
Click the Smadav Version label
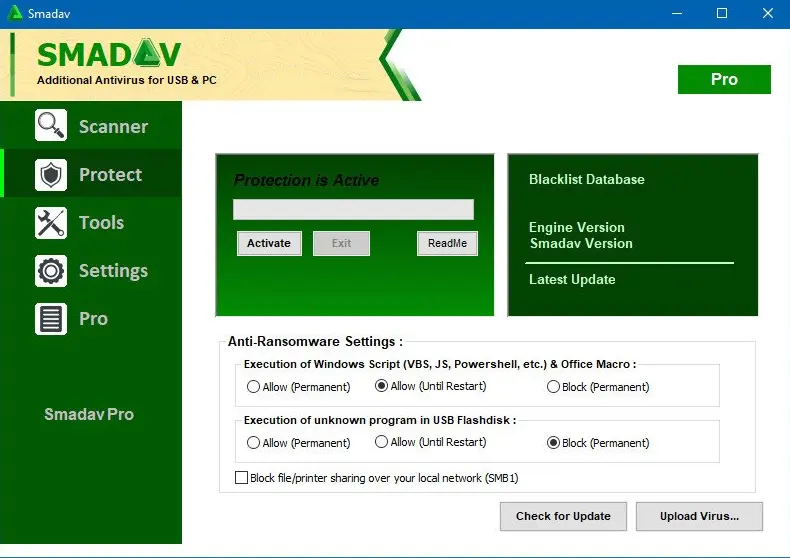581,243
